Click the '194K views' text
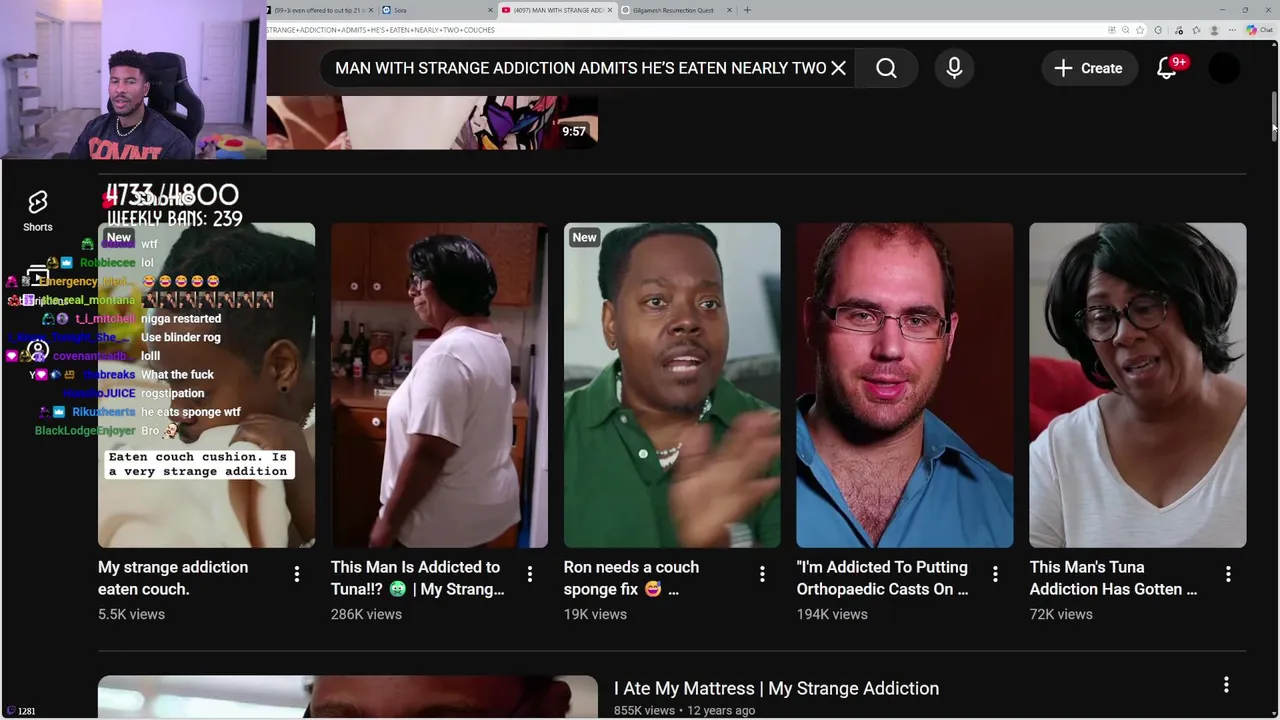This screenshot has width=1280, height=720. (x=832, y=614)
